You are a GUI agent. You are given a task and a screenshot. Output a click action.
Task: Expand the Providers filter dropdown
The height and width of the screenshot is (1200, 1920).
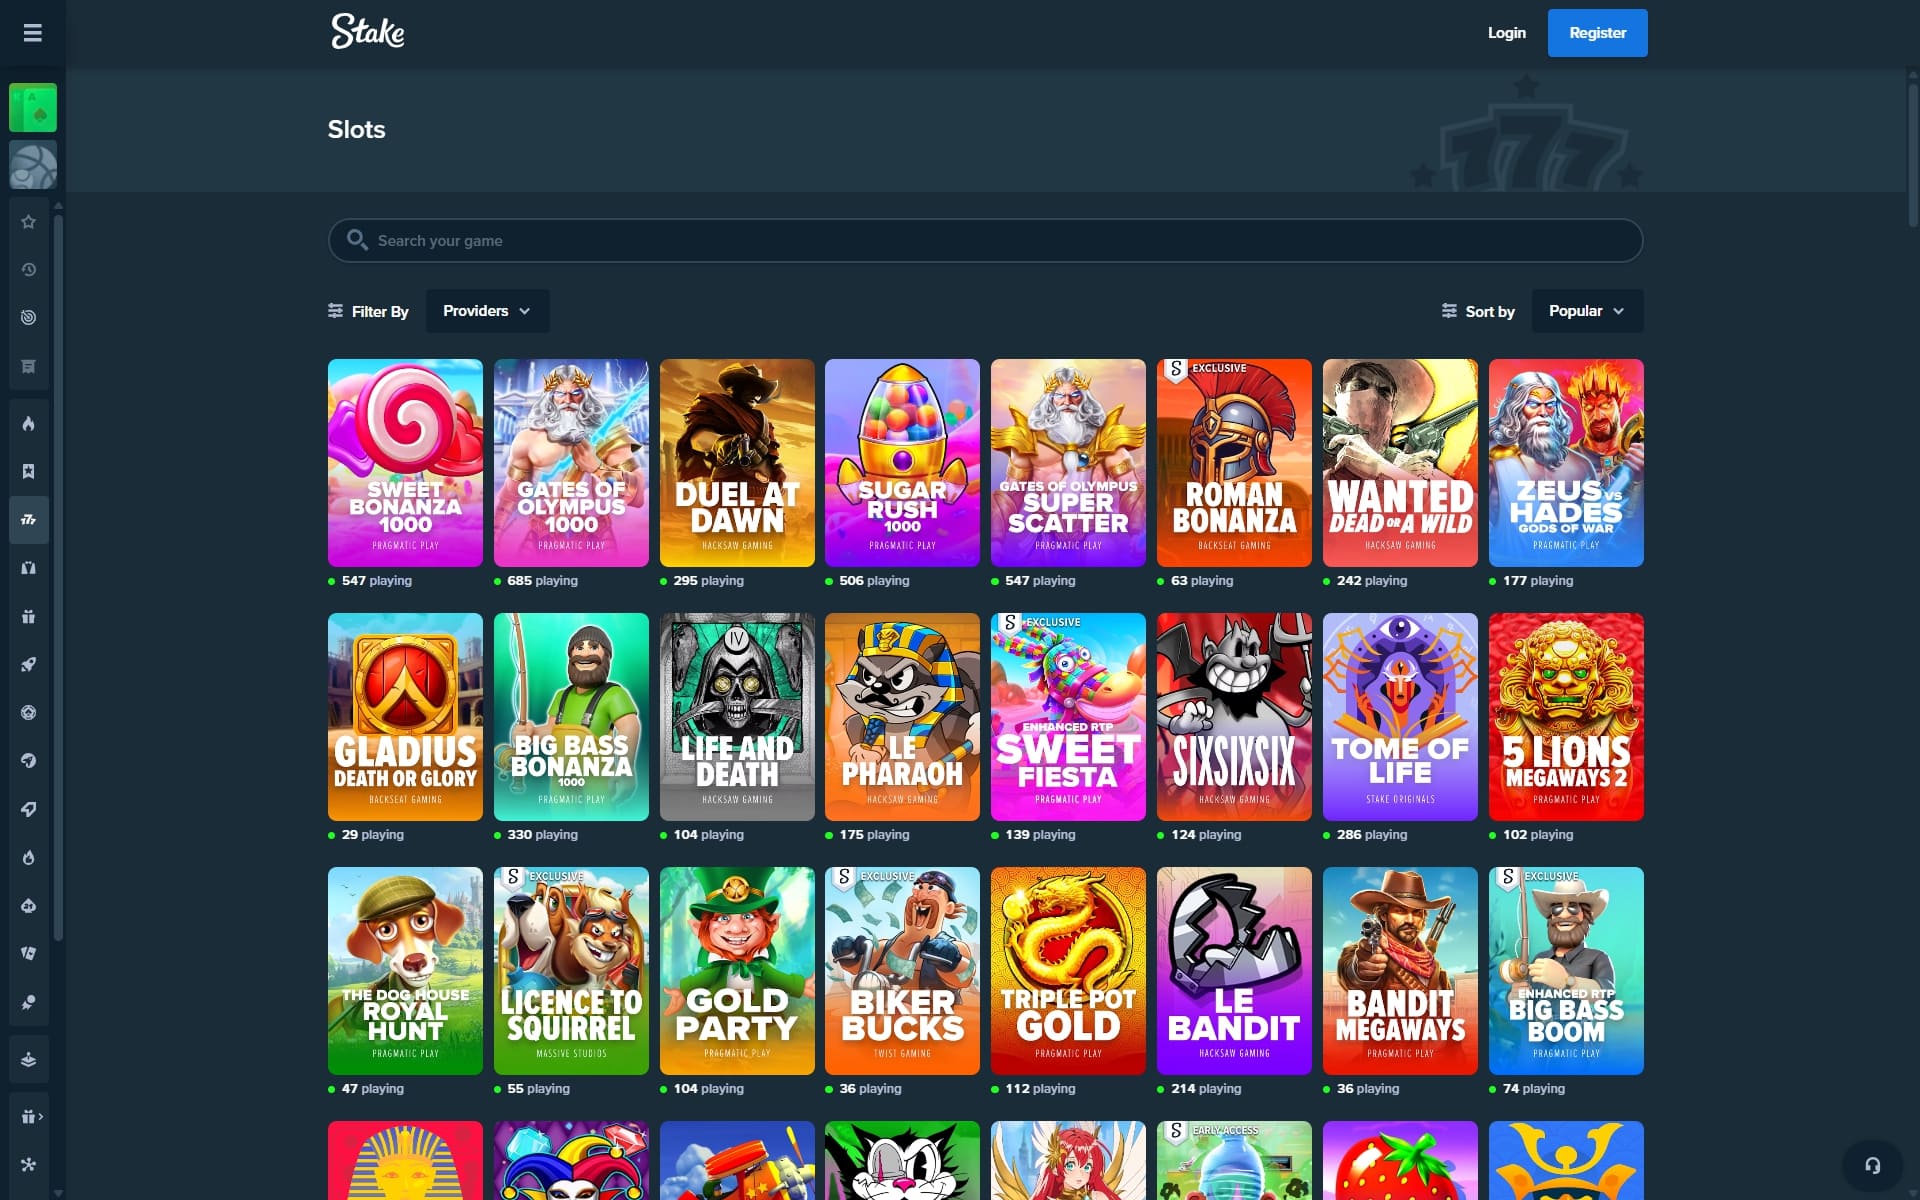(487, 311)
